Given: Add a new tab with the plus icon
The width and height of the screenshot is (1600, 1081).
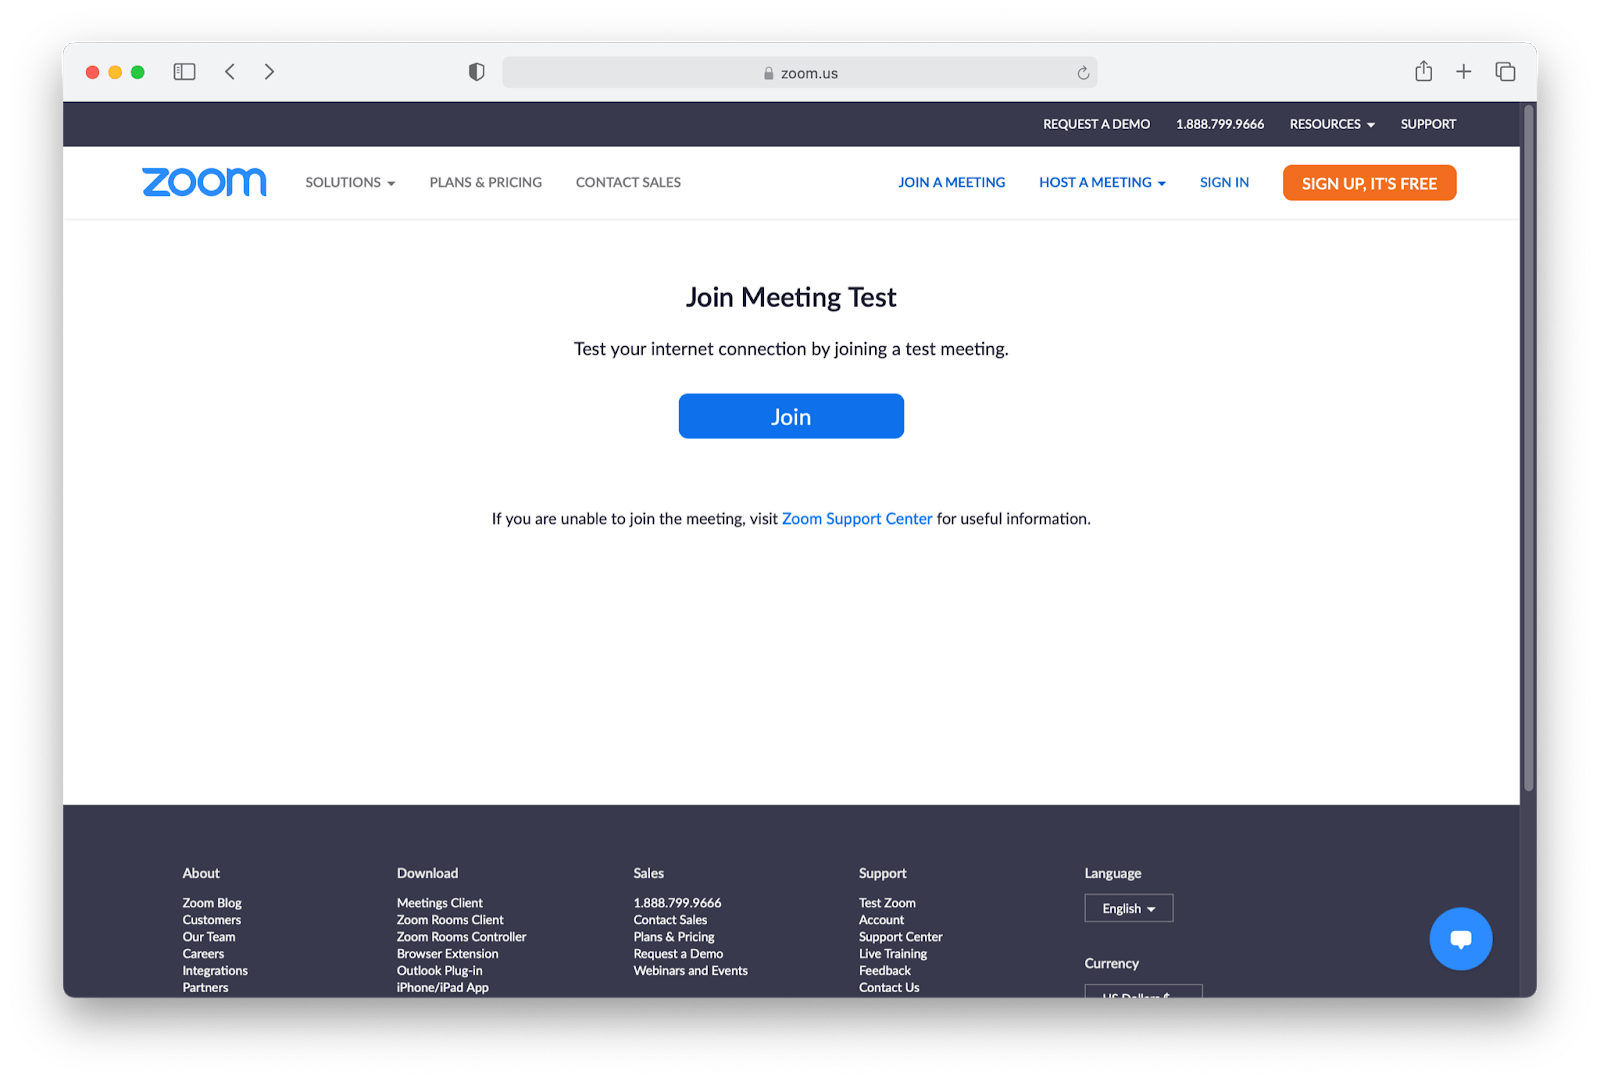Looking at the screenshot, I should pos(1464,72).
